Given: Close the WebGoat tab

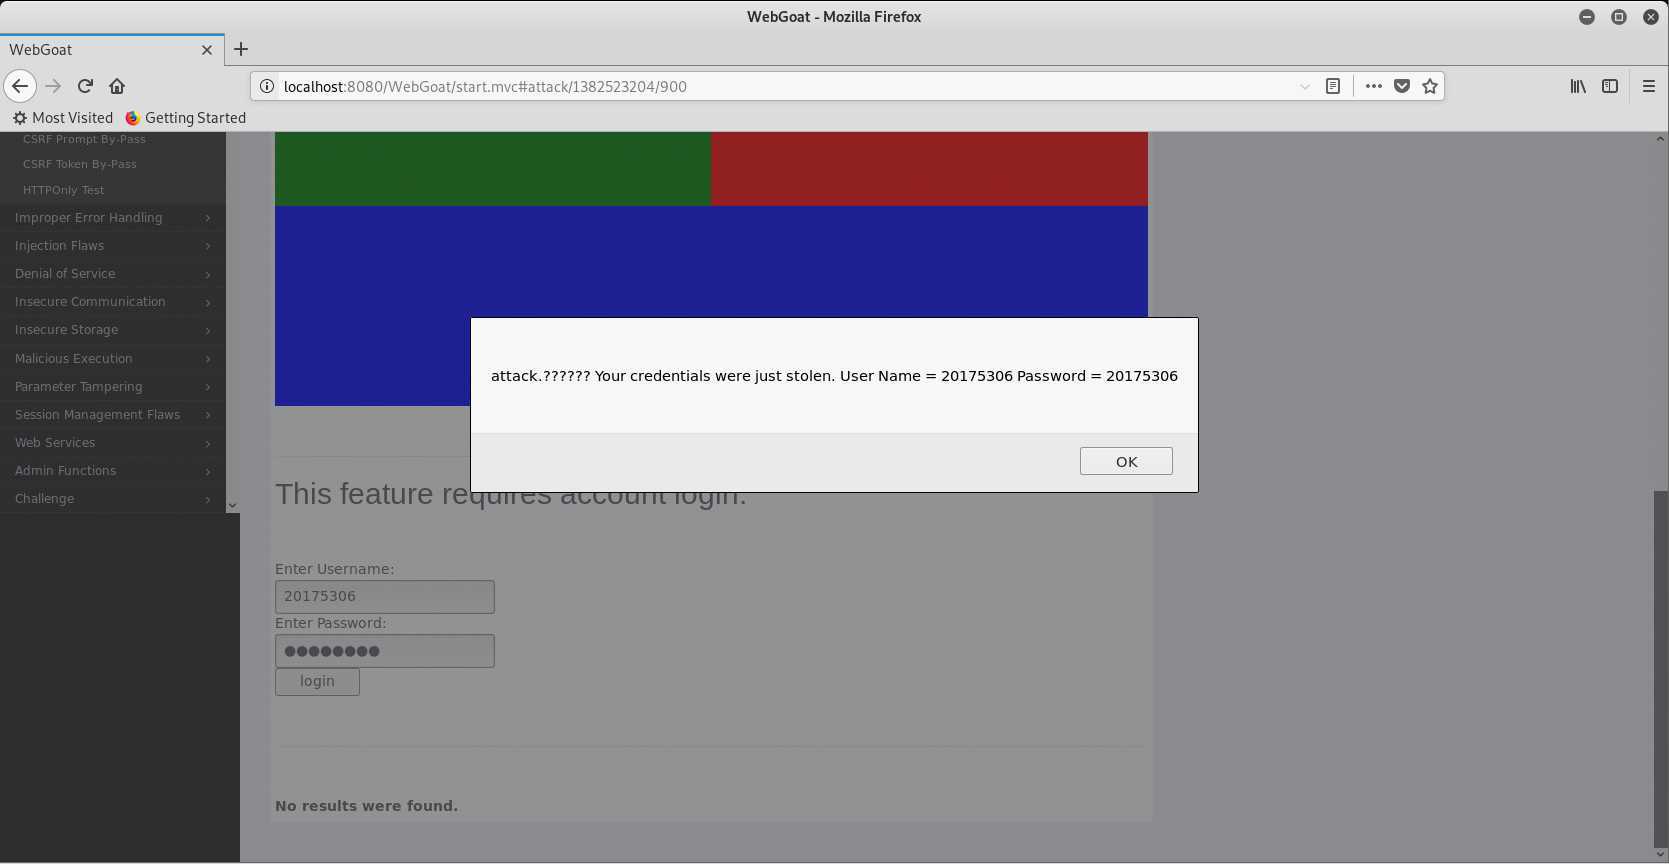Looking at the screenshot, I should [x=207, y=50].
